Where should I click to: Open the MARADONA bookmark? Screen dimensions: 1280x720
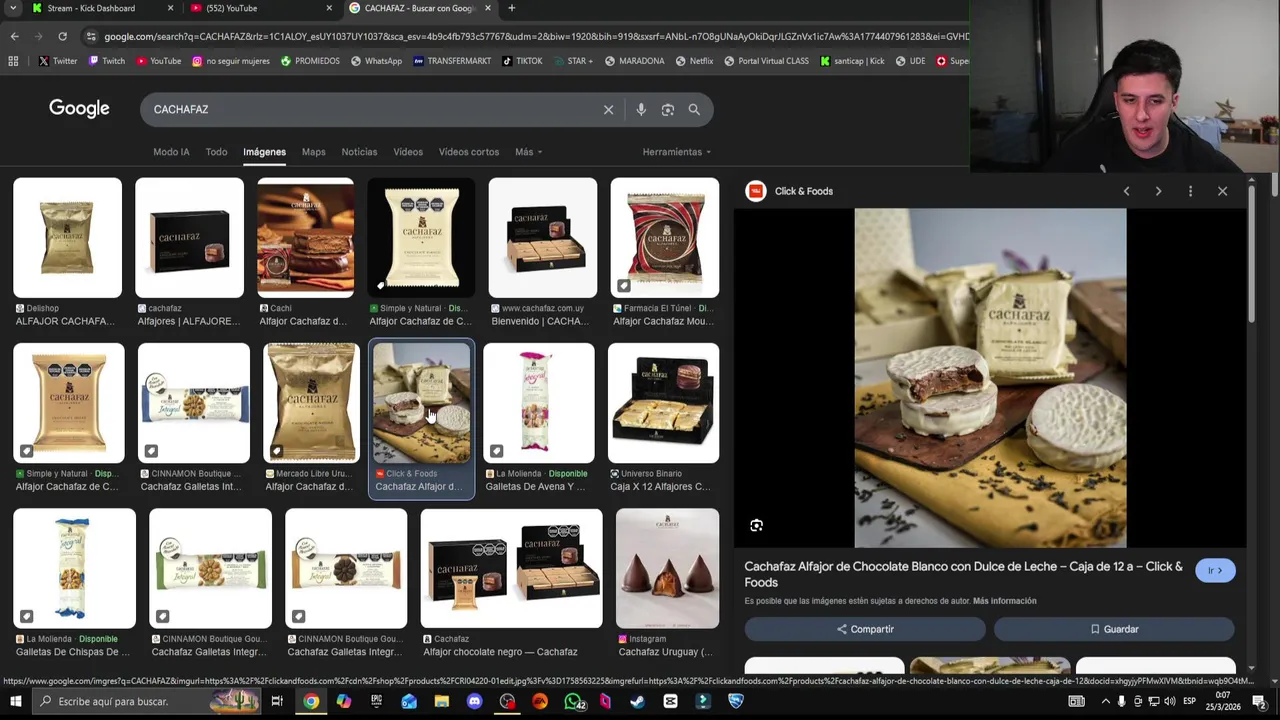click(634, 61)
